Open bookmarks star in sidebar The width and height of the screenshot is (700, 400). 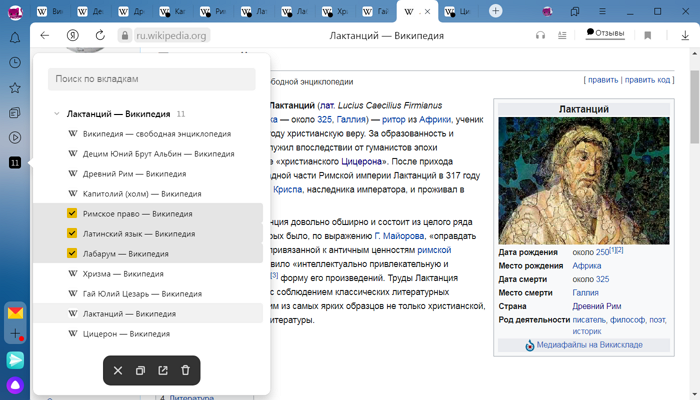point(15,88)
